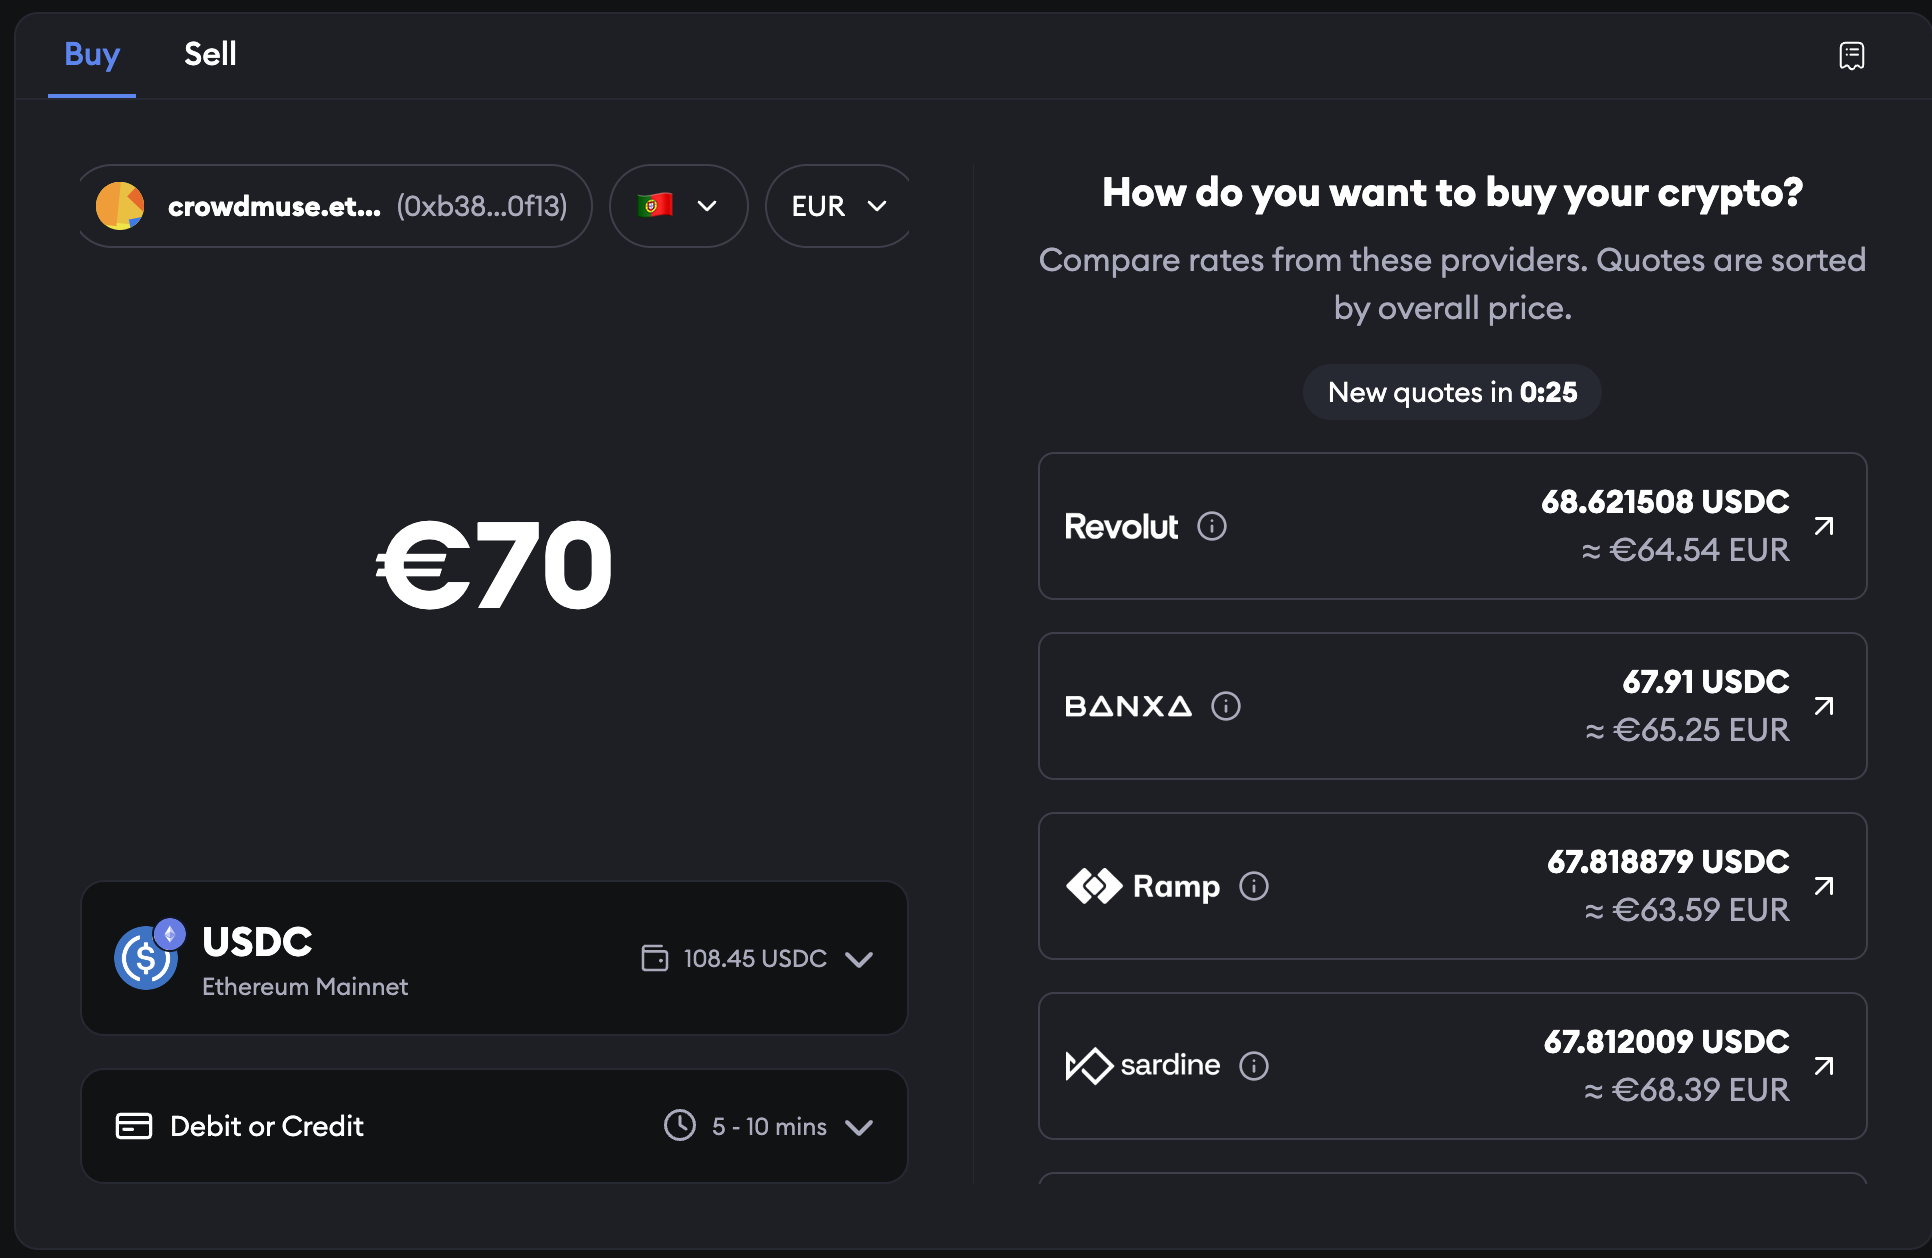
Task: Click the Ramp info icon
Action: click(1254, 886)
